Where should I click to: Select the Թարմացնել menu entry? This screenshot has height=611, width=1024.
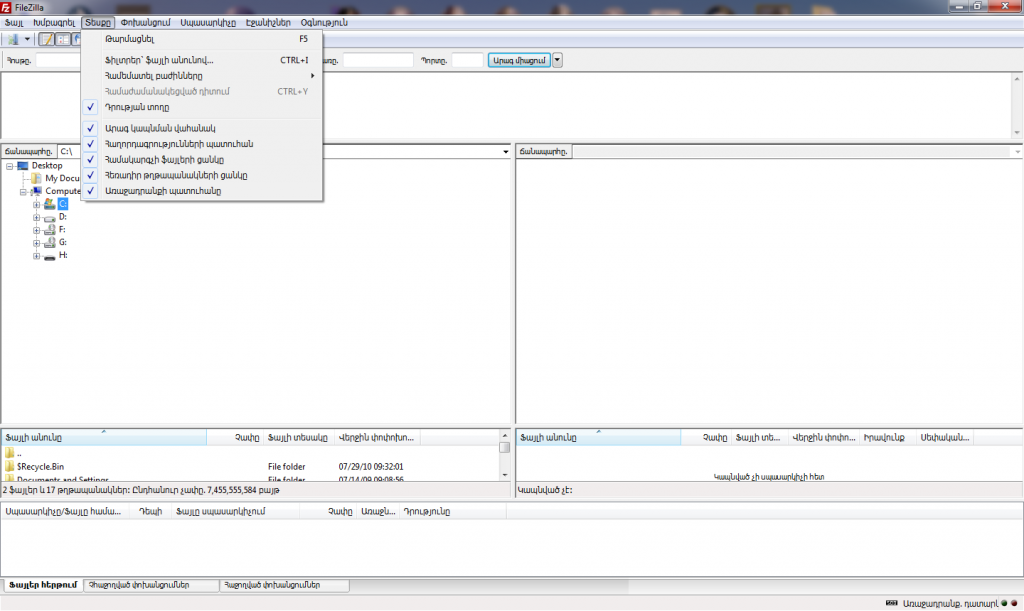130,38
